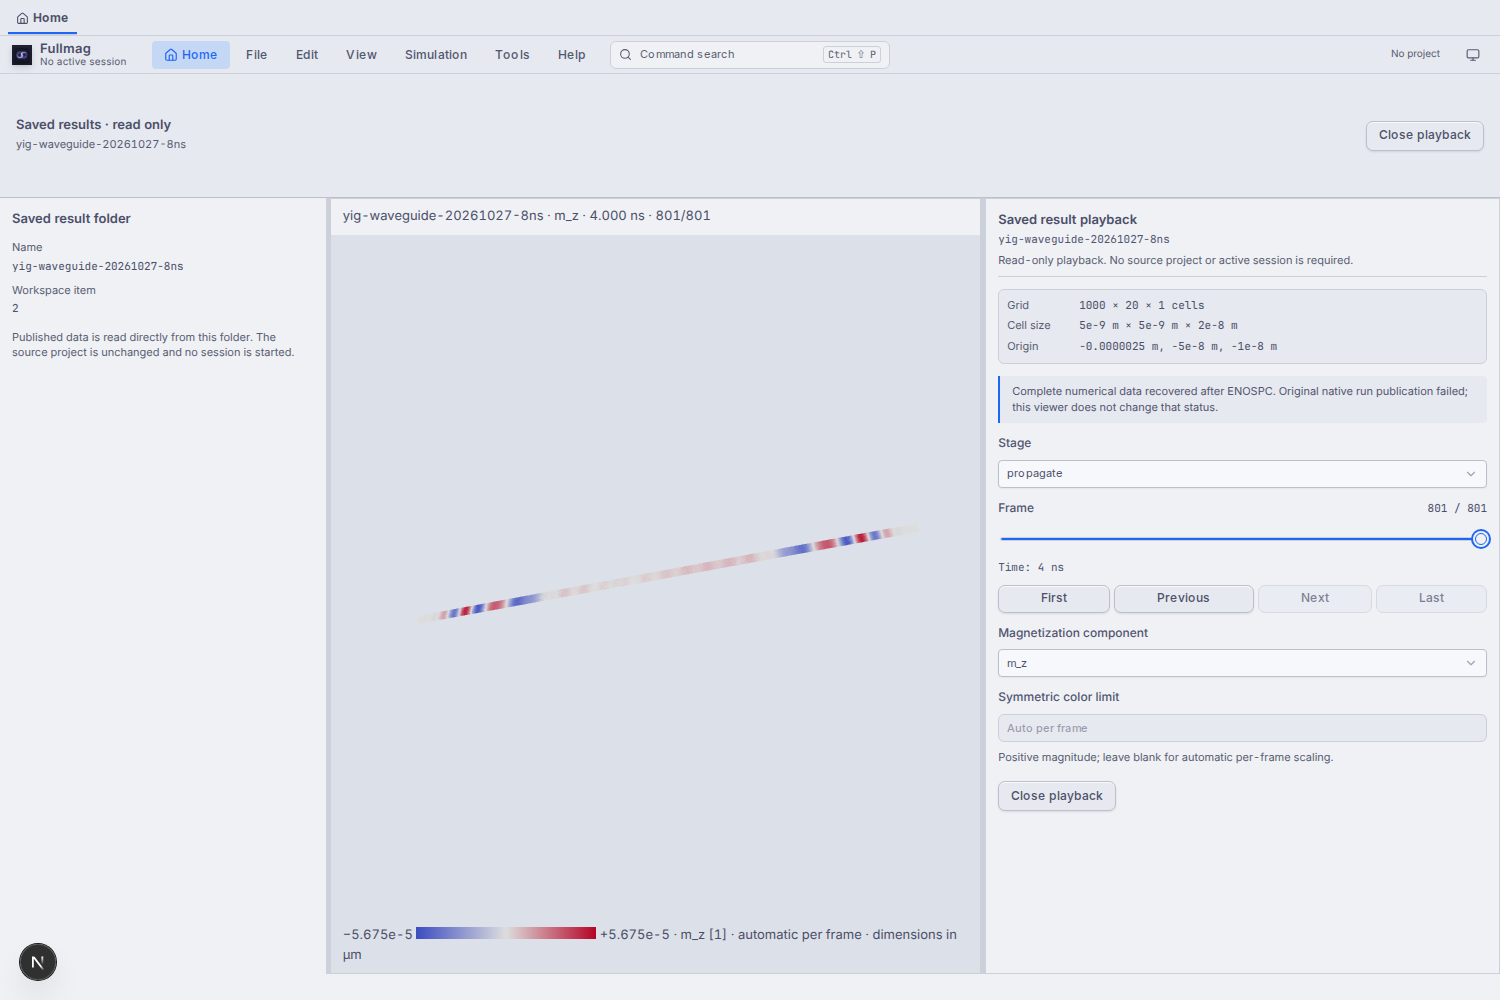Focus the Symmetric color limit field
This screenshot has width=1500, height=1000.
[1242, 728]
